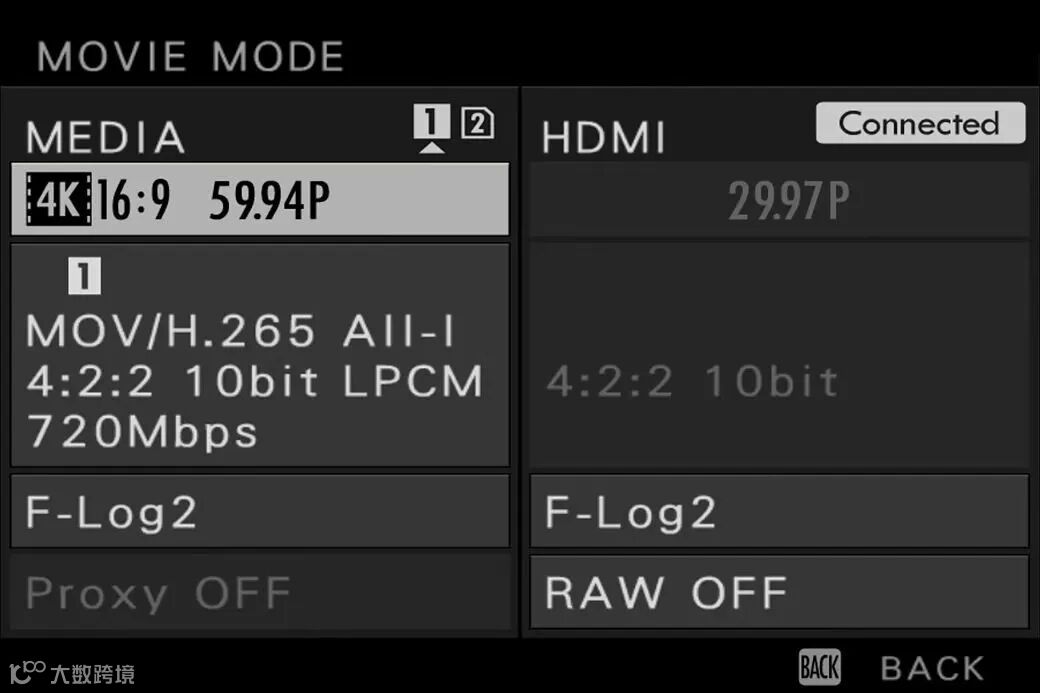Toggle the Proxy OFF setting
The width and height of the screenshot is (1040, 693).
click(x=261, y=592)
